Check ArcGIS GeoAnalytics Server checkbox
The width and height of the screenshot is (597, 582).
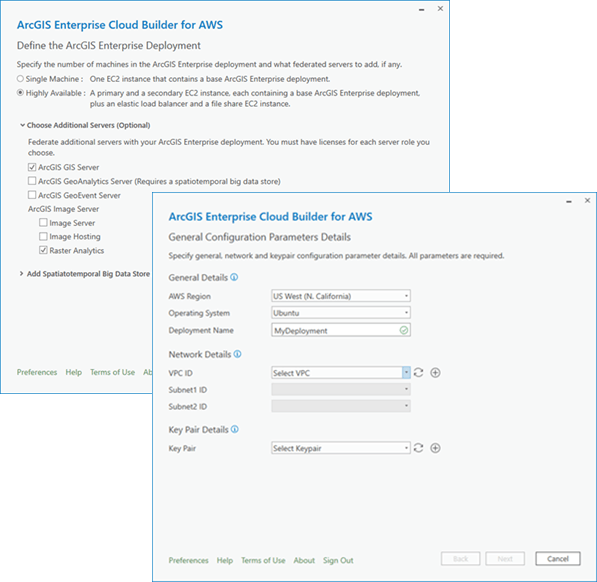pos(32,181)
